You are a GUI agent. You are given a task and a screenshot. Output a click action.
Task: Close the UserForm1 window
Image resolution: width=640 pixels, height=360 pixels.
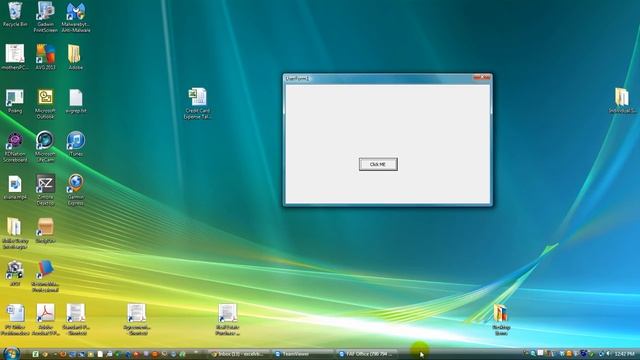(482, 77)
